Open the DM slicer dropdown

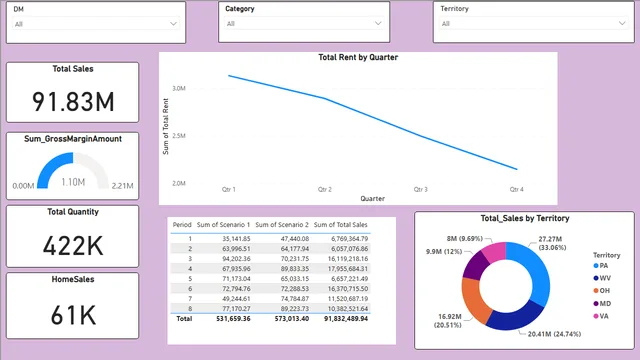pos(96,24)
